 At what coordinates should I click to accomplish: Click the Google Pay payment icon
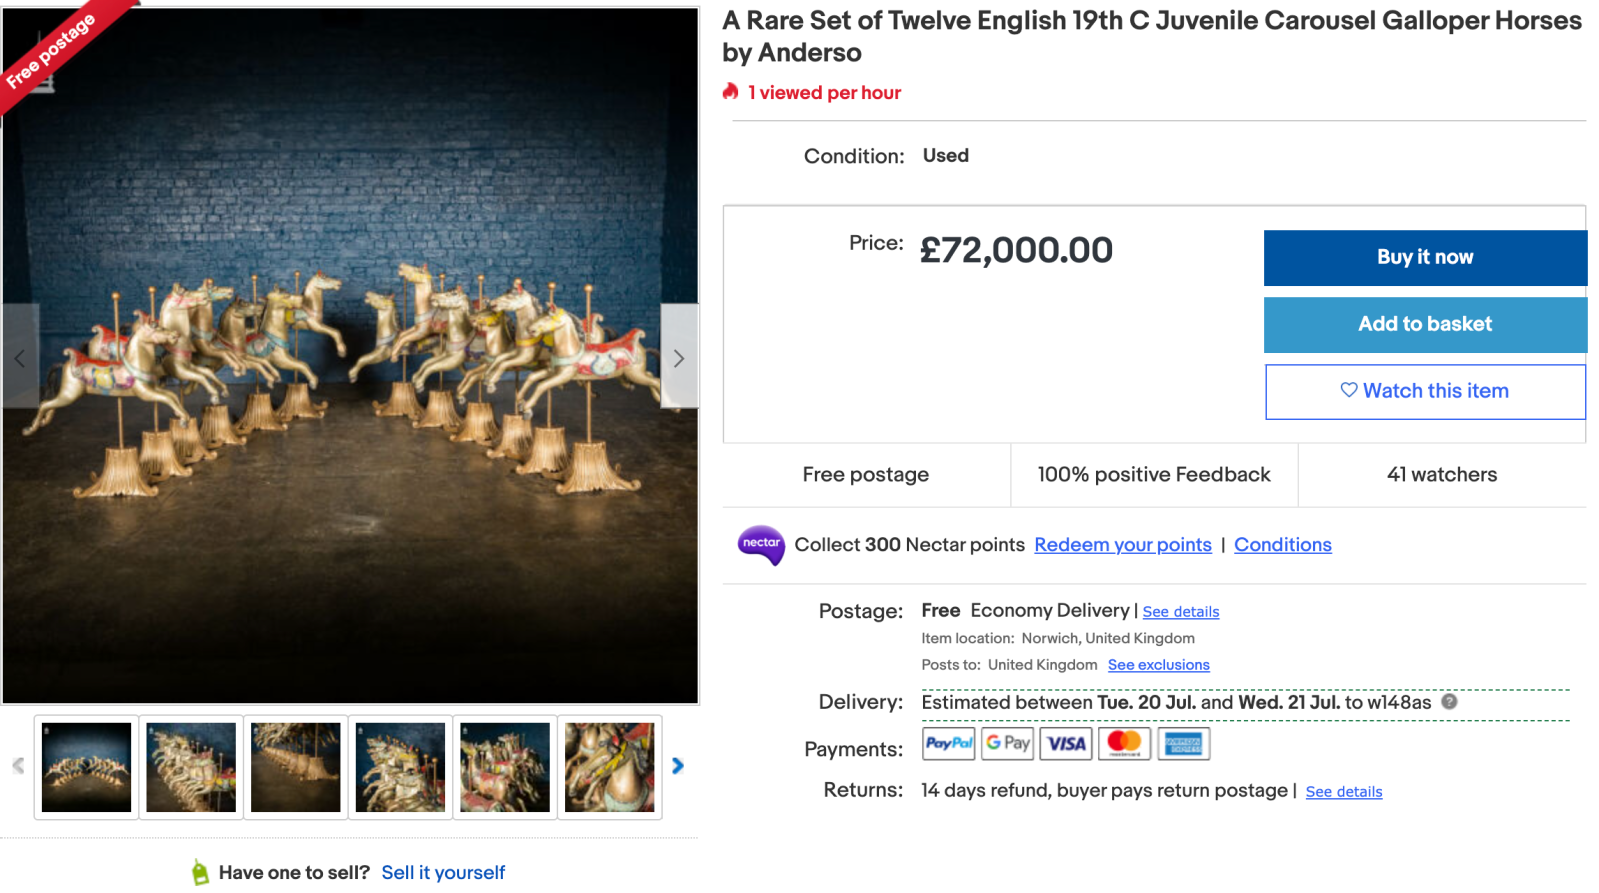1007,744
